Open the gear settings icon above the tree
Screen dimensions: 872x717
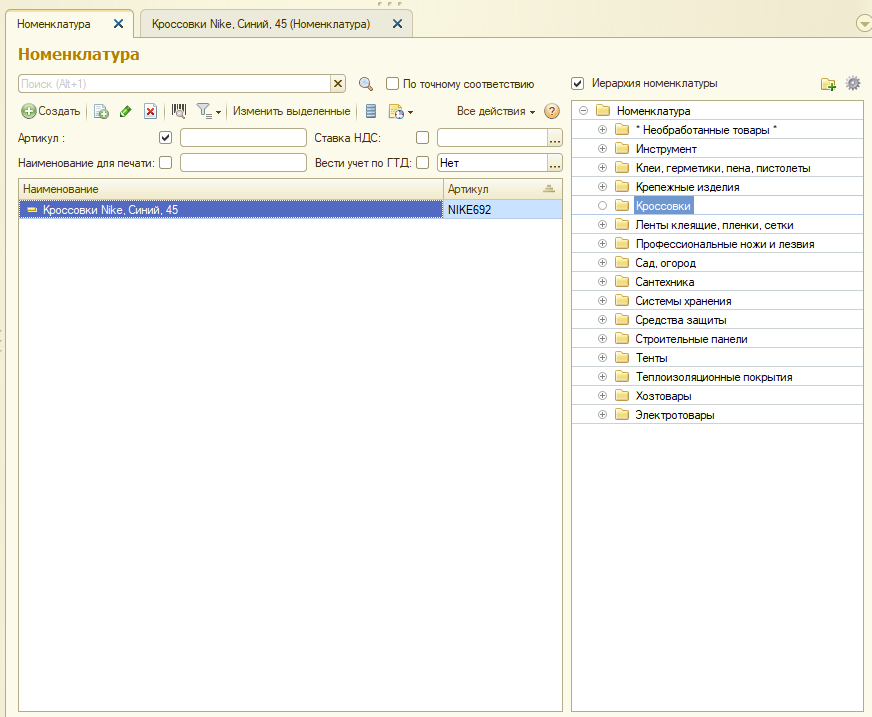[x=853, y=84]
